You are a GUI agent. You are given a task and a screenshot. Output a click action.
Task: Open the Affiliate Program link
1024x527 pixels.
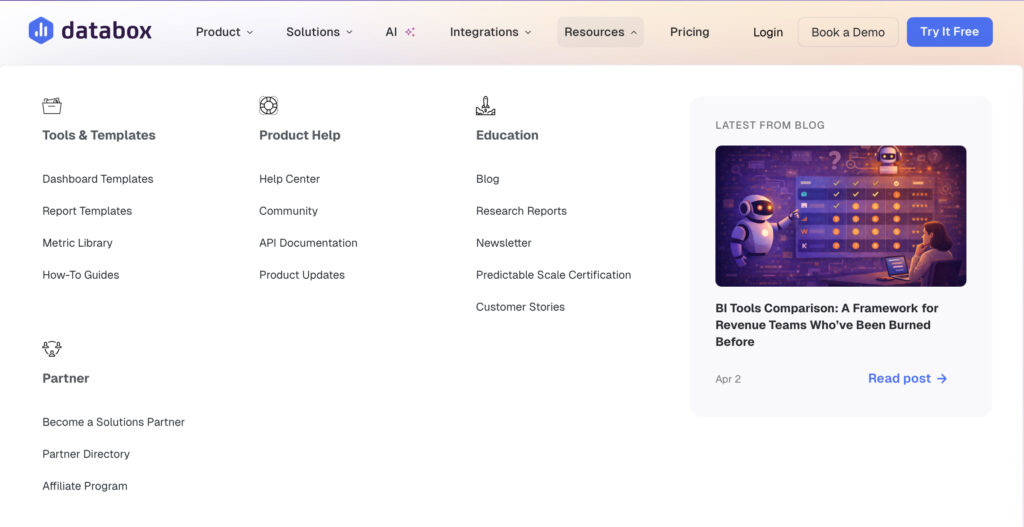pyautogui.click(x=85, y=486)
